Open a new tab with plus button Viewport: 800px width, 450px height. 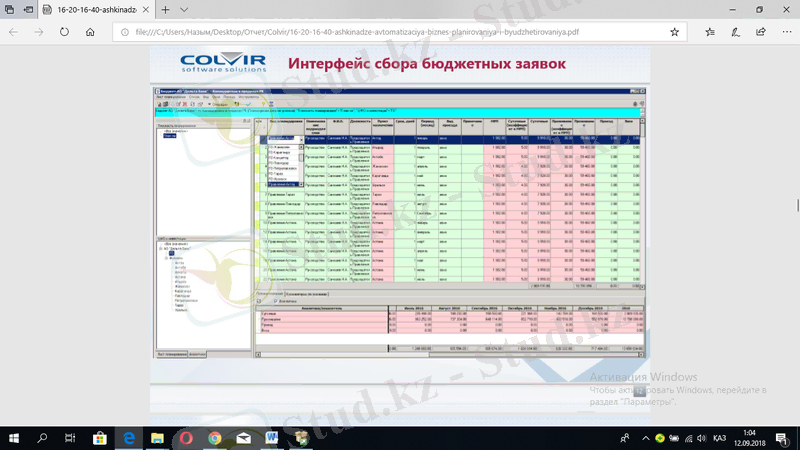(x=165, y=9)
